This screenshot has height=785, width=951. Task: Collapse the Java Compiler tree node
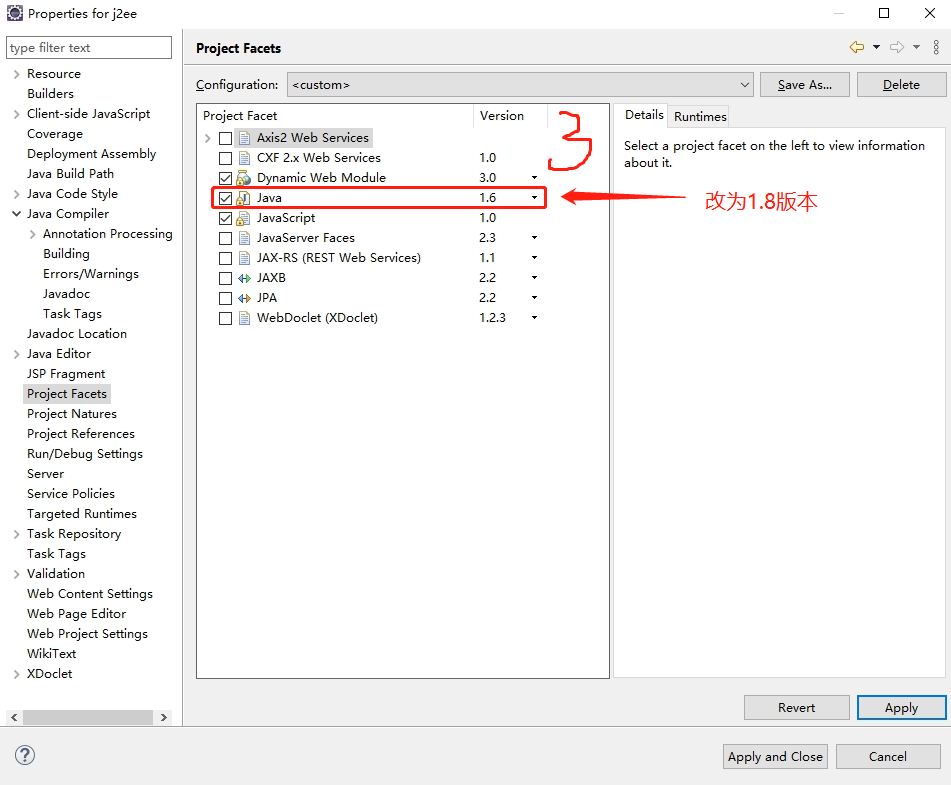tap(16, 214)
